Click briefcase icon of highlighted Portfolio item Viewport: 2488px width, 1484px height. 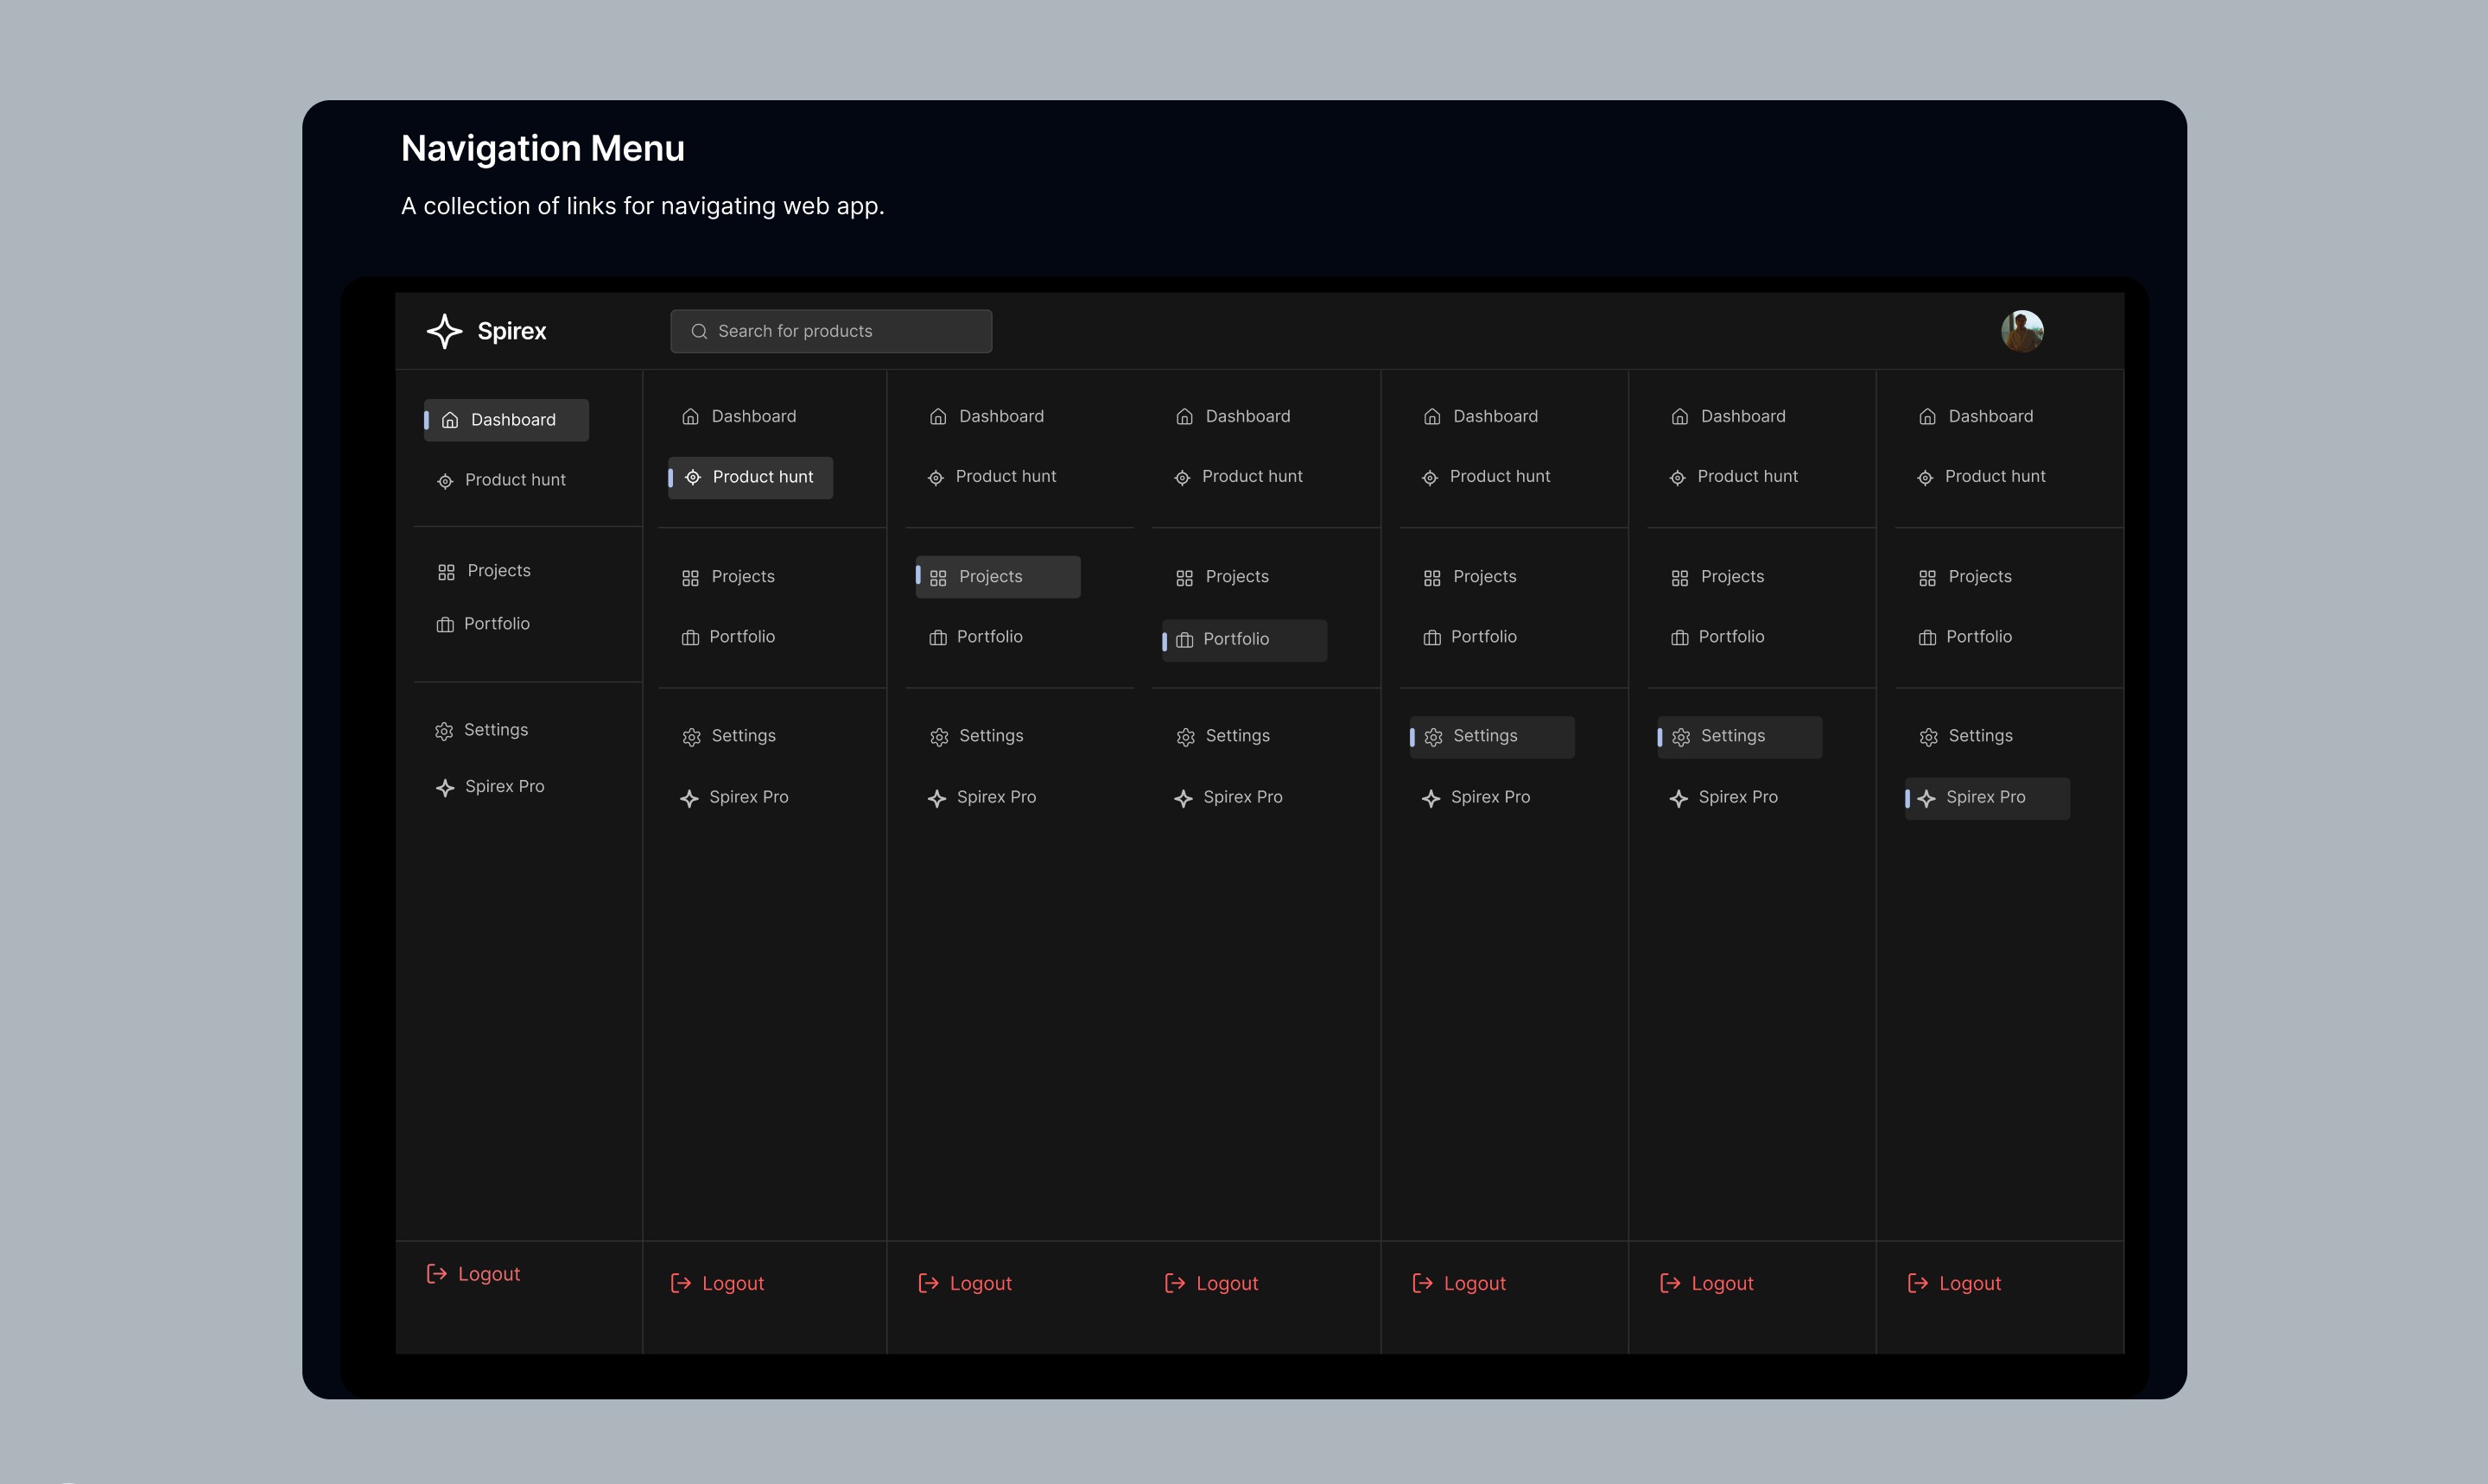pyautogui.click(x=1184, y=640)
